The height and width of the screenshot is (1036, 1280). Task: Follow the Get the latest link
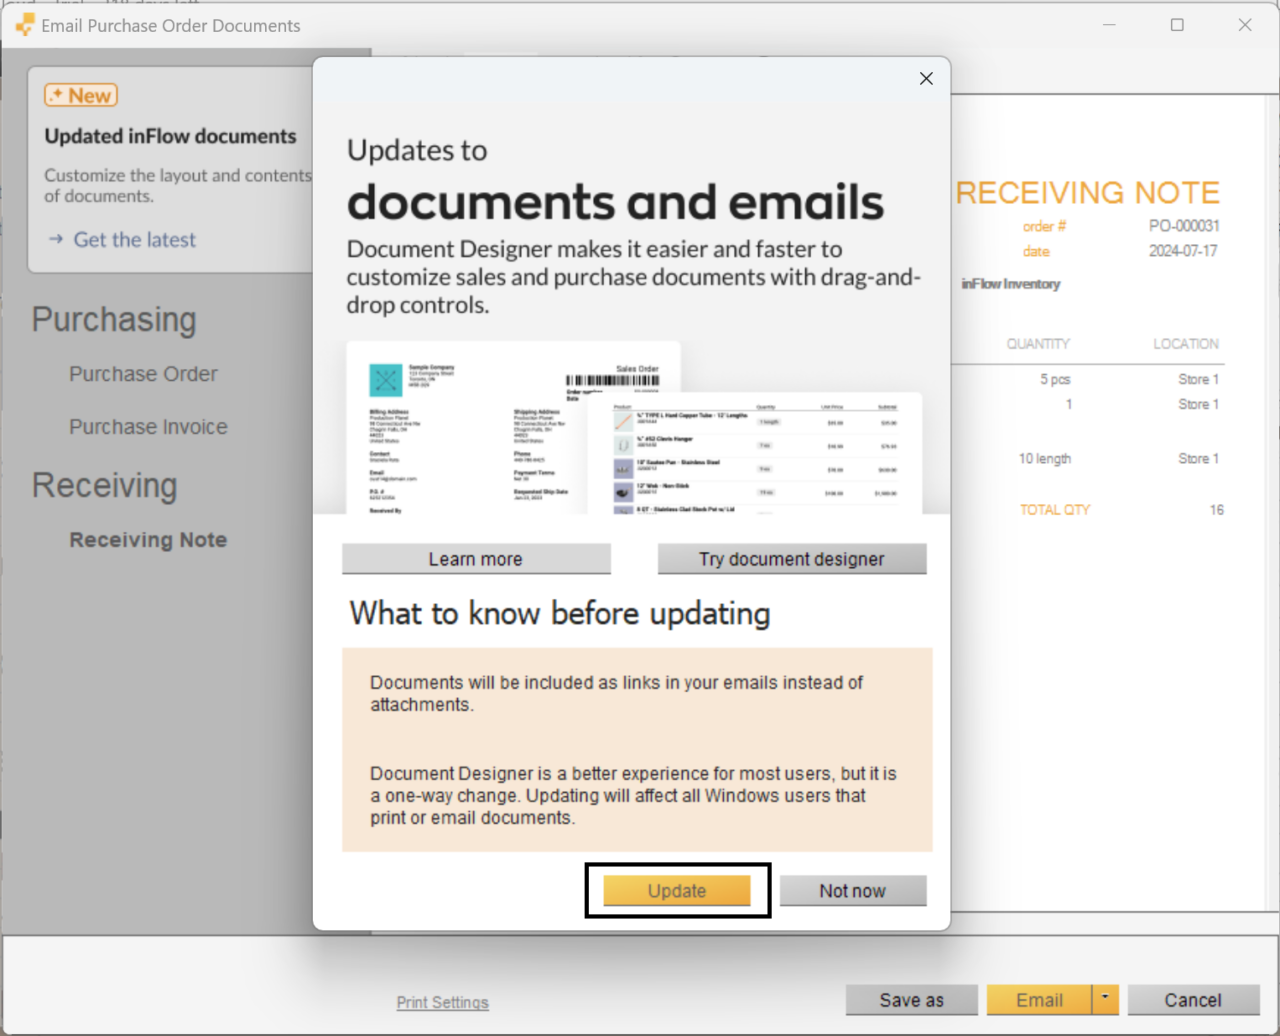[x=134, y=239]
